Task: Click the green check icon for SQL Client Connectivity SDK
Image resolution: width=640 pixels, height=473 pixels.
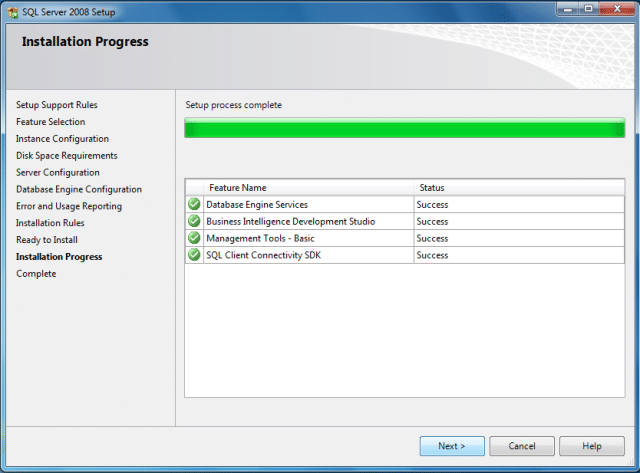Action: click(194, 255)
